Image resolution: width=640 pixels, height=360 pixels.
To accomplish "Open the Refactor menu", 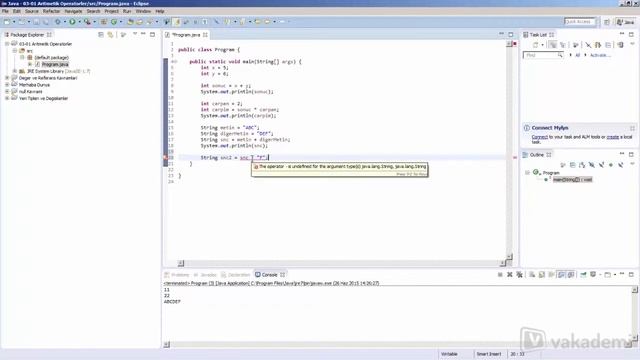I will pos(51,11).
